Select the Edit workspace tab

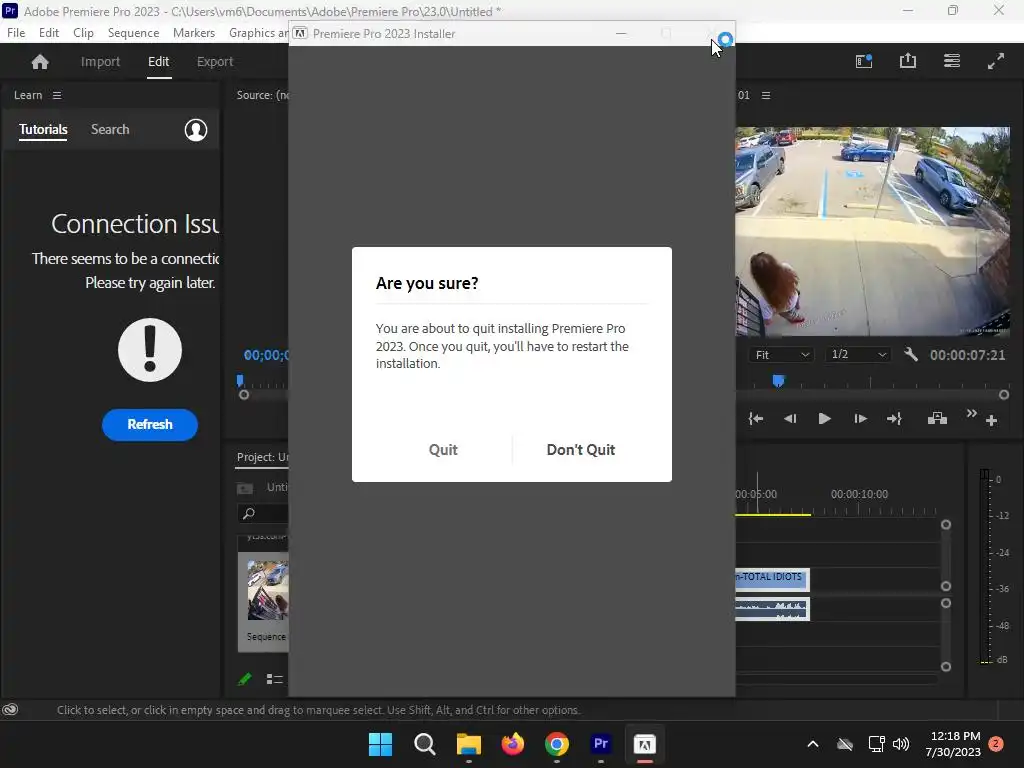(x=158, y=61)
